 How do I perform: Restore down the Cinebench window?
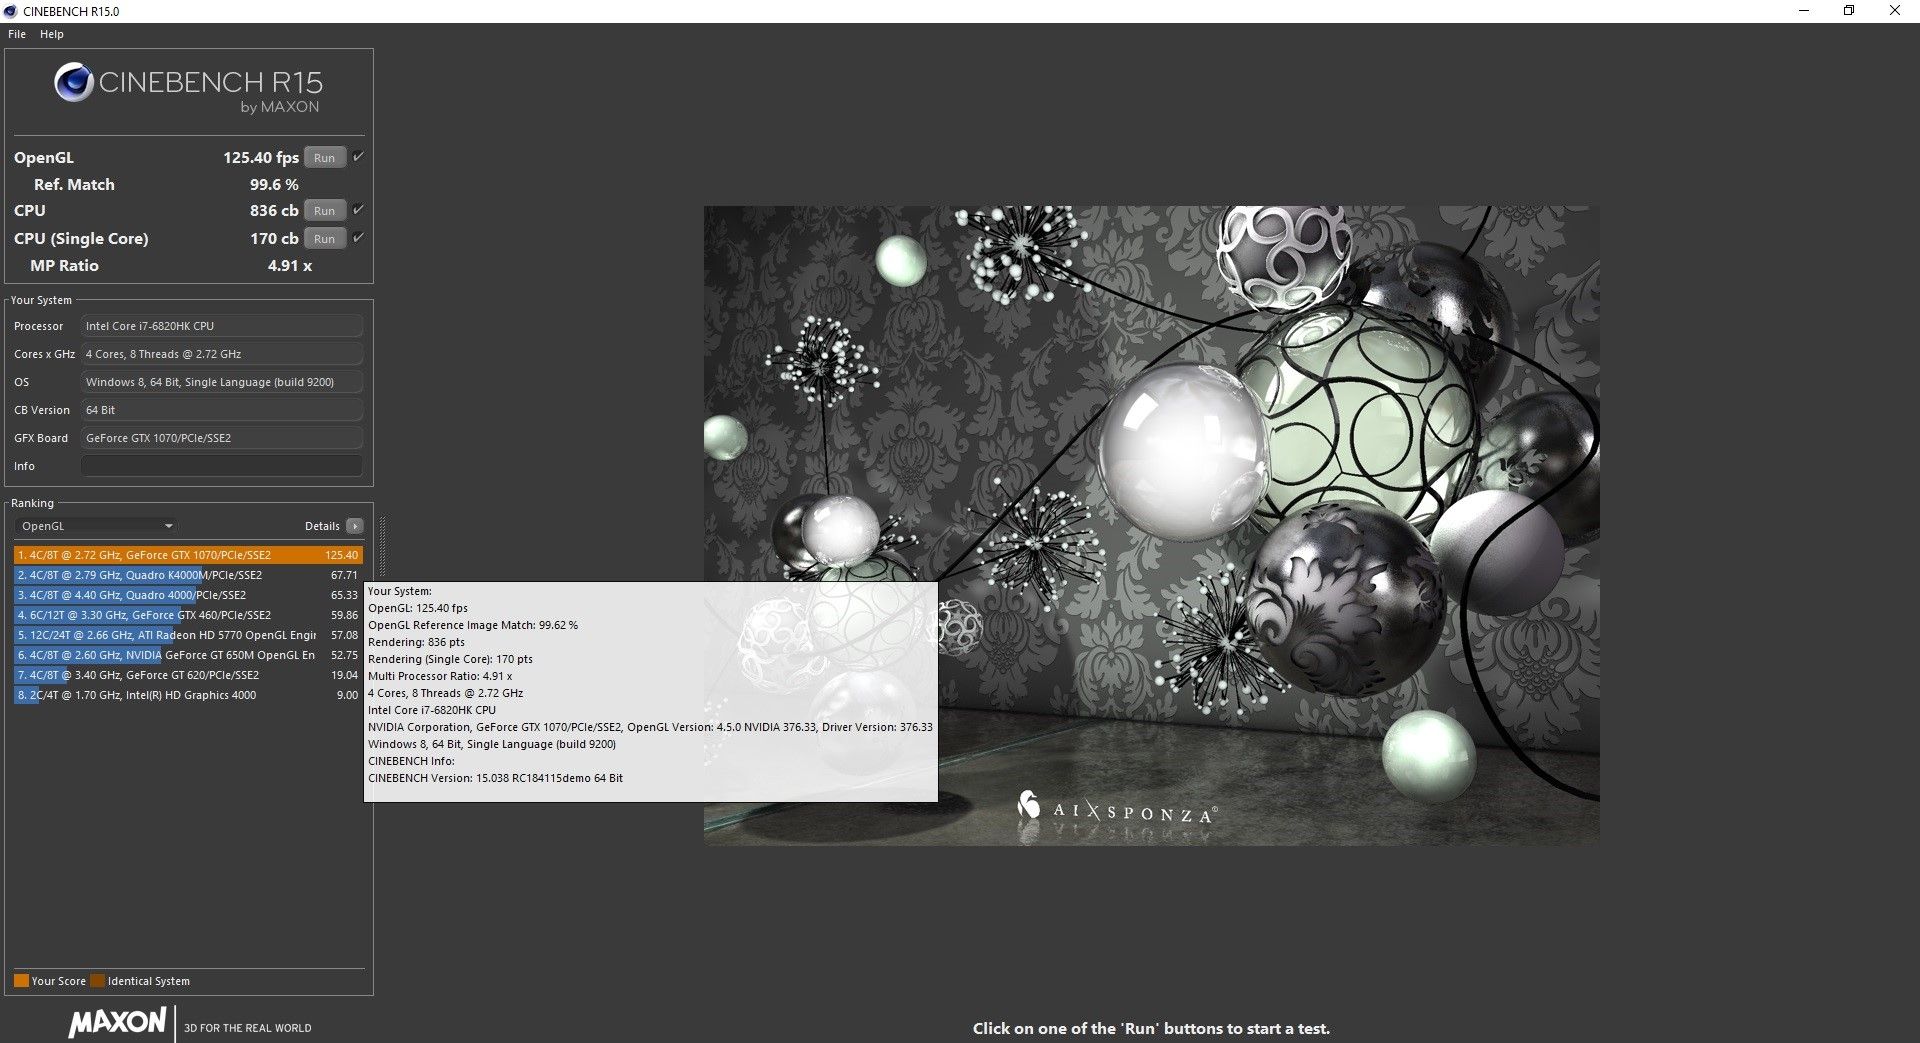tap(1849, 11)
